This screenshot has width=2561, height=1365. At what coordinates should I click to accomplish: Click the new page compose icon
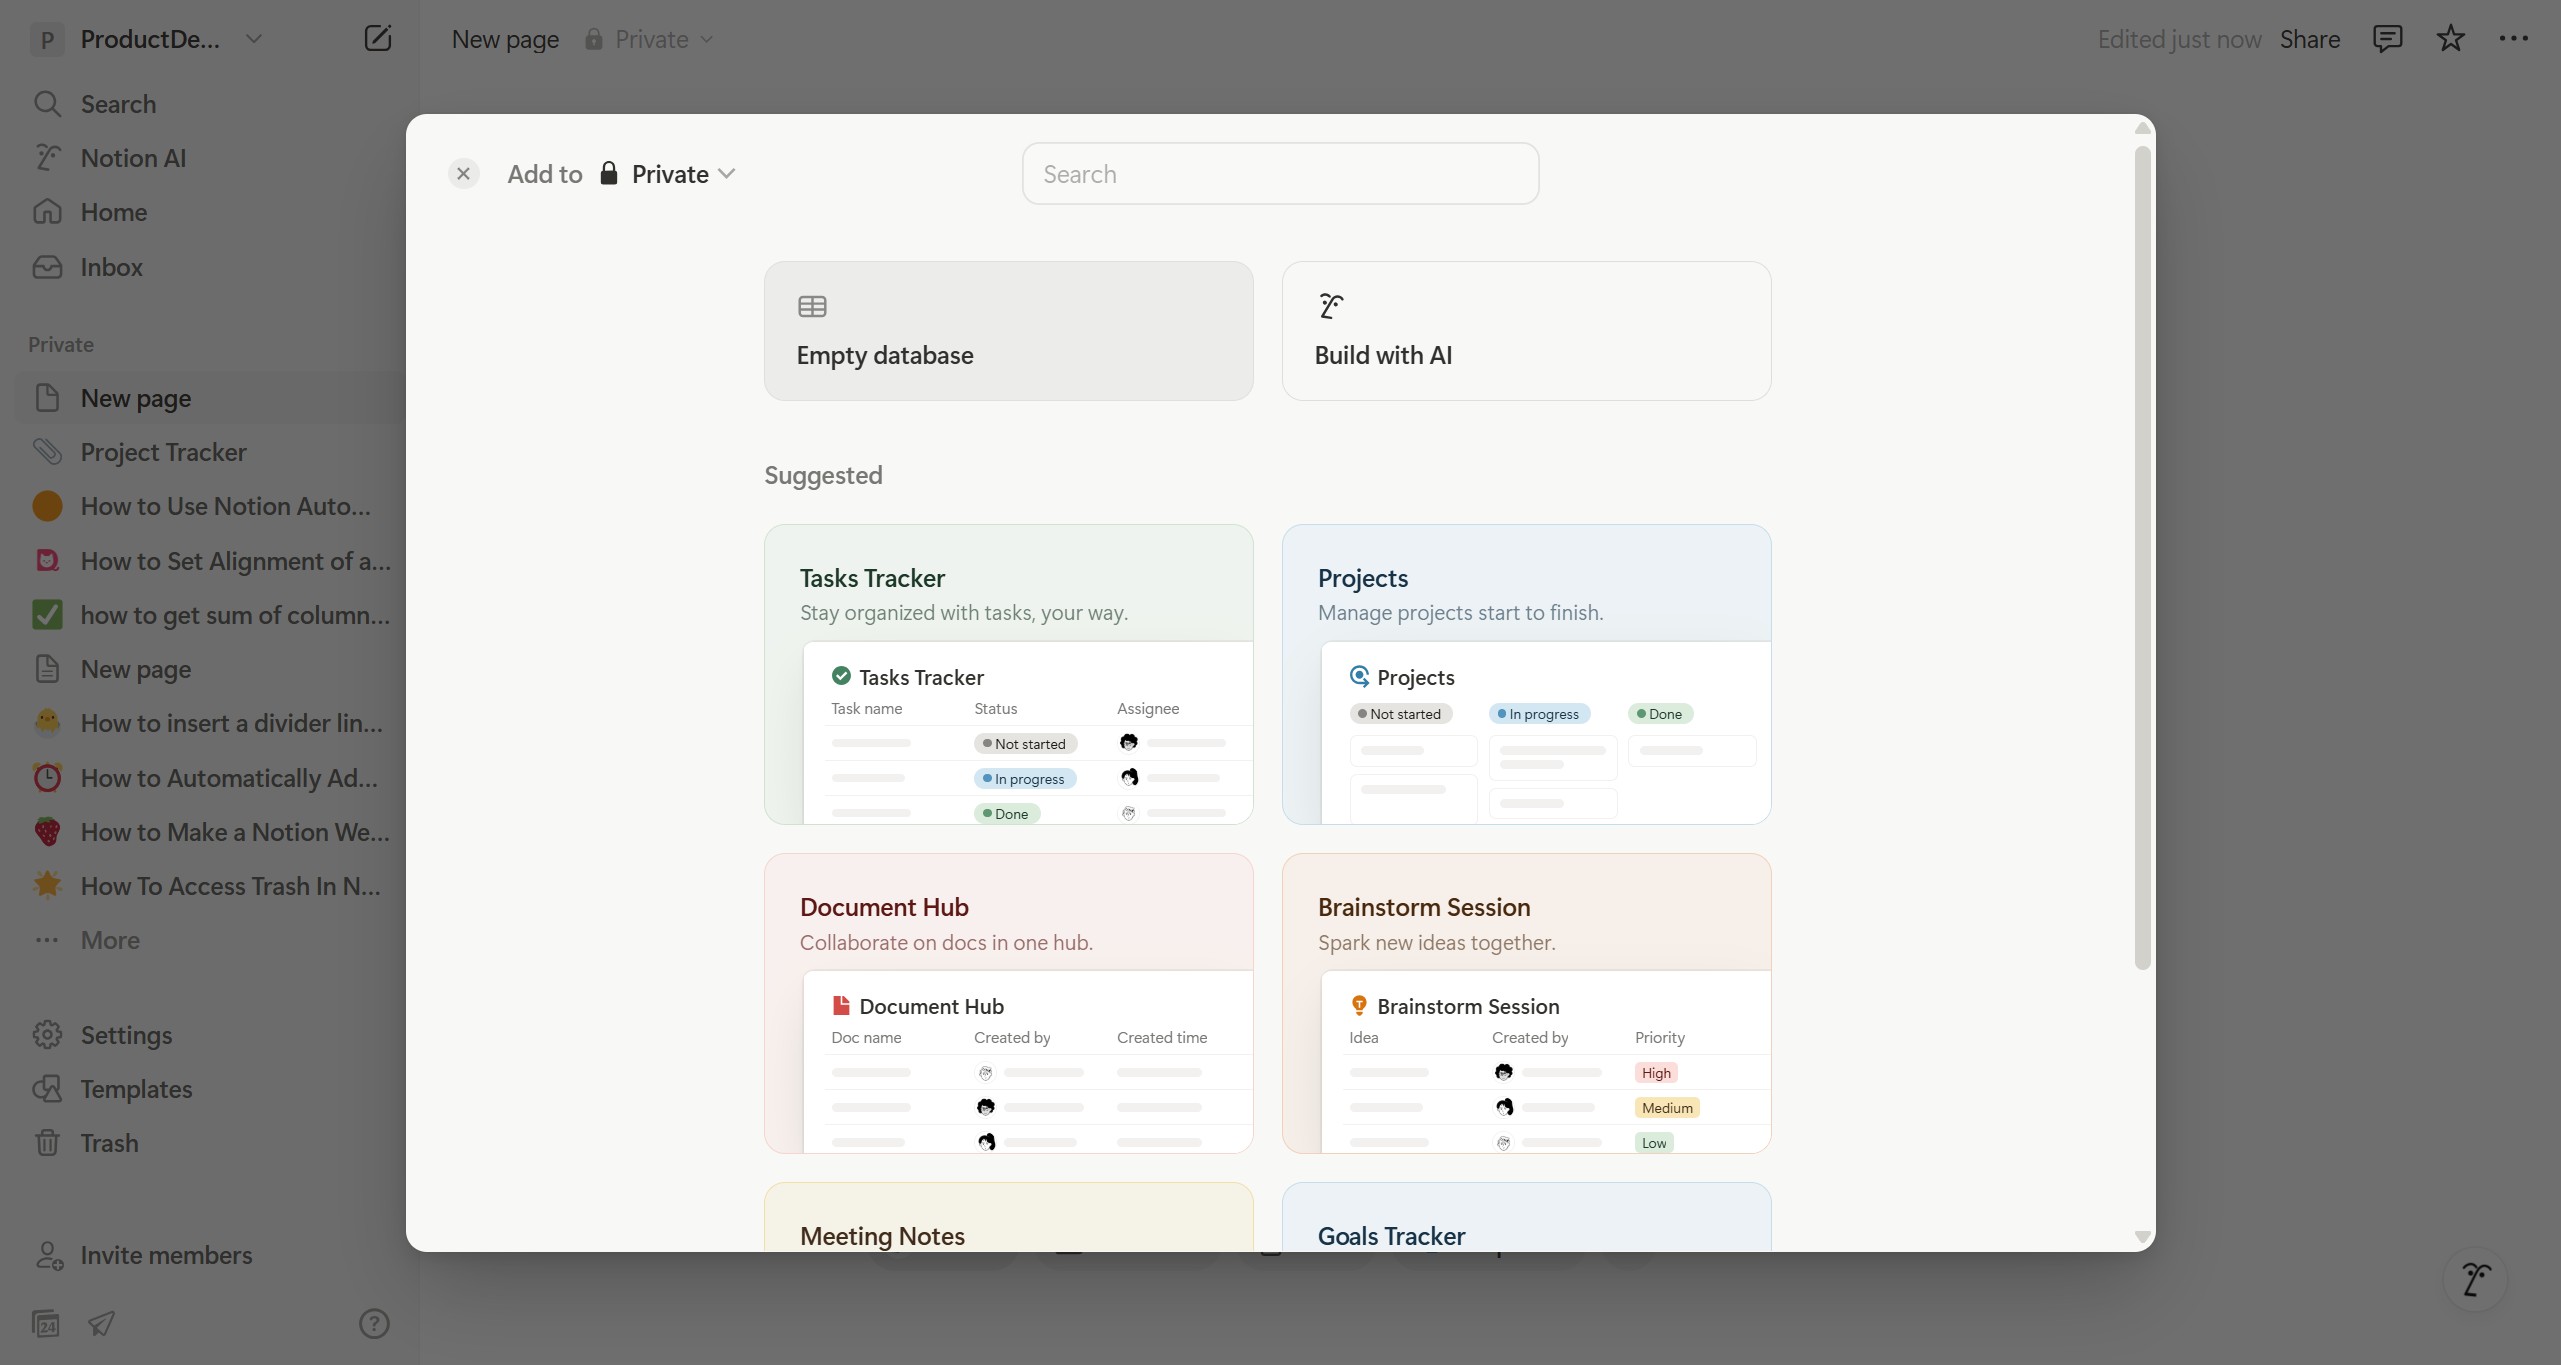tap(377, 39)
